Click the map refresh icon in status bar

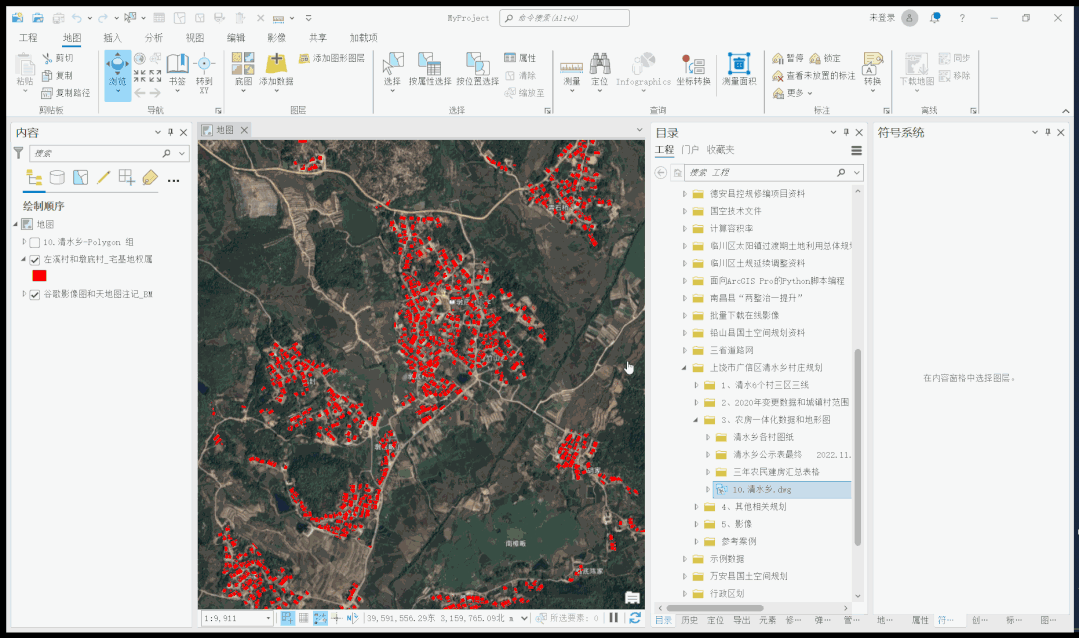[635, 618]
